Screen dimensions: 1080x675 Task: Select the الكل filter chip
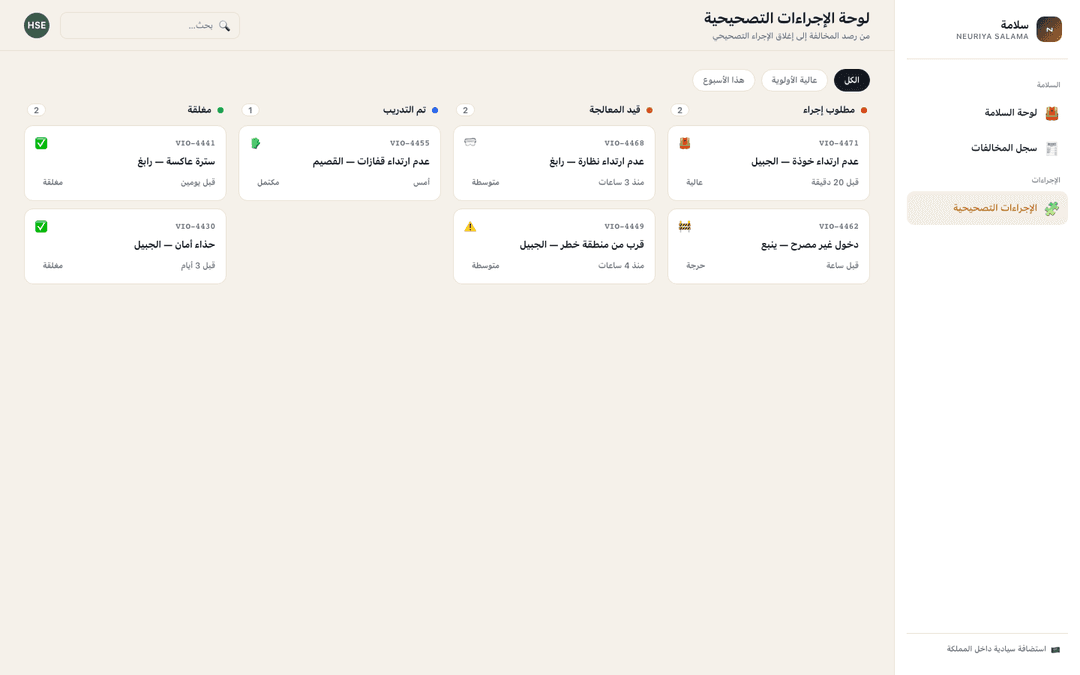851,81
